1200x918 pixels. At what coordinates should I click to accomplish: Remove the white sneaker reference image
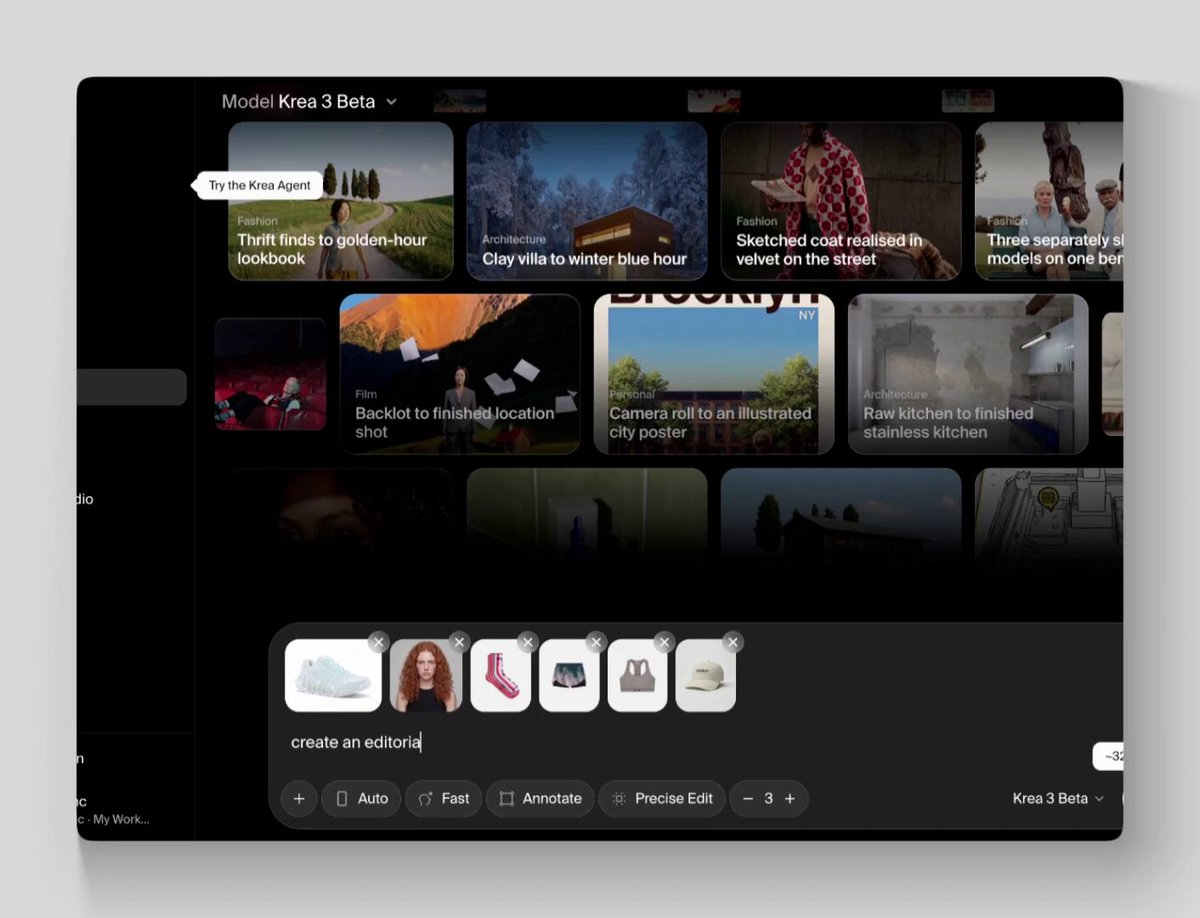pyautogui.click(x=378, y=642)
